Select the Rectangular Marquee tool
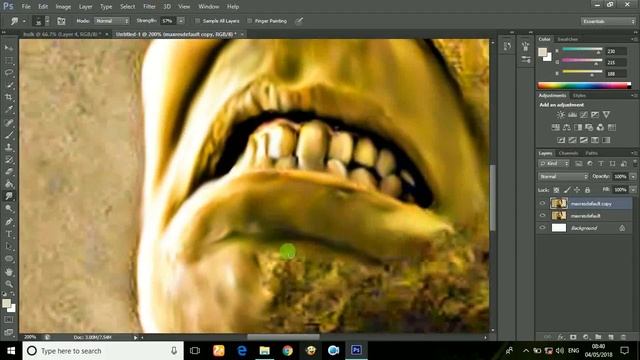The height and width of the screenshot is (360, 640). (9, 60)
